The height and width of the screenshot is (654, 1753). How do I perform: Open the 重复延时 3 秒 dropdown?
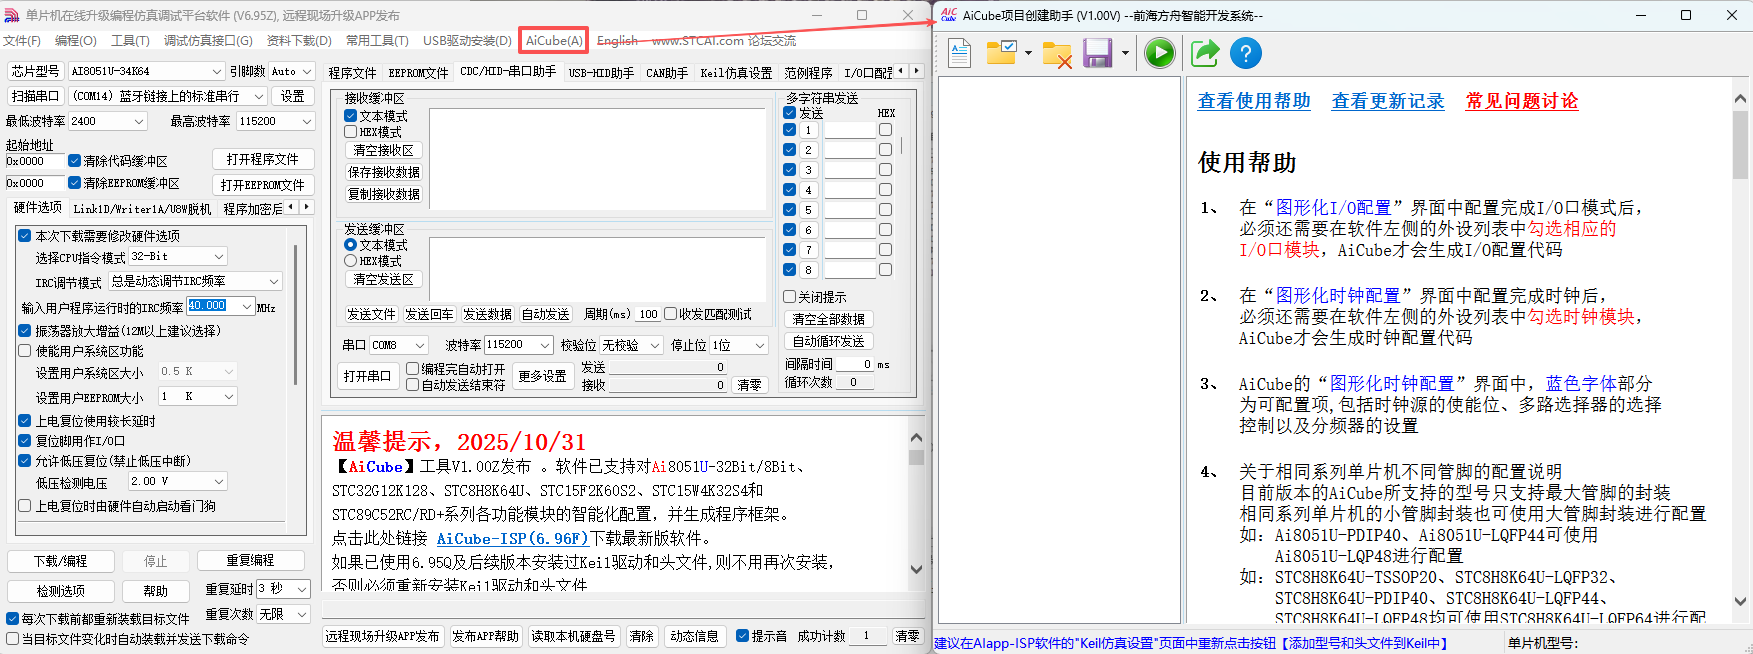point(302,589)
